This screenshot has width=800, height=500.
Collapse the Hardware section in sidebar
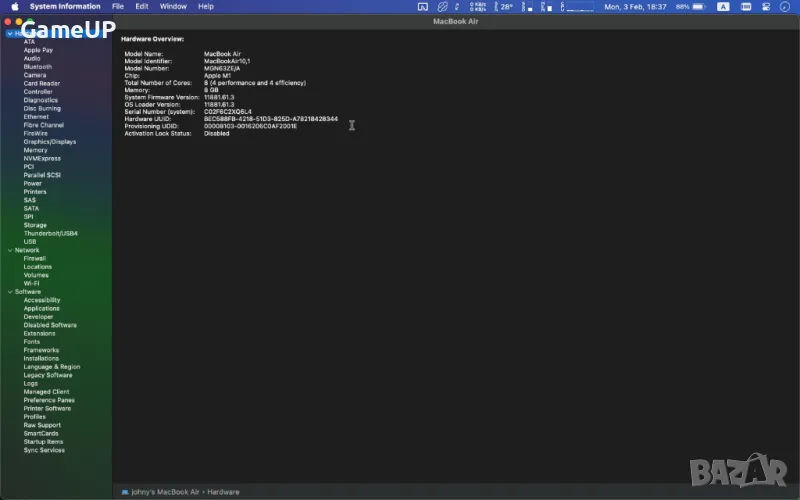click(x=9, y=33)
